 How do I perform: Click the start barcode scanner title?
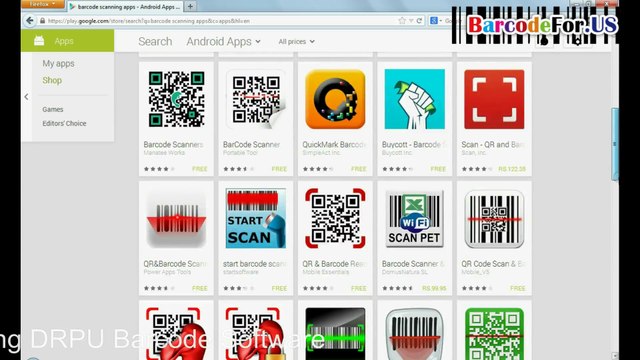pyautogui.click(x=255, y=264)
